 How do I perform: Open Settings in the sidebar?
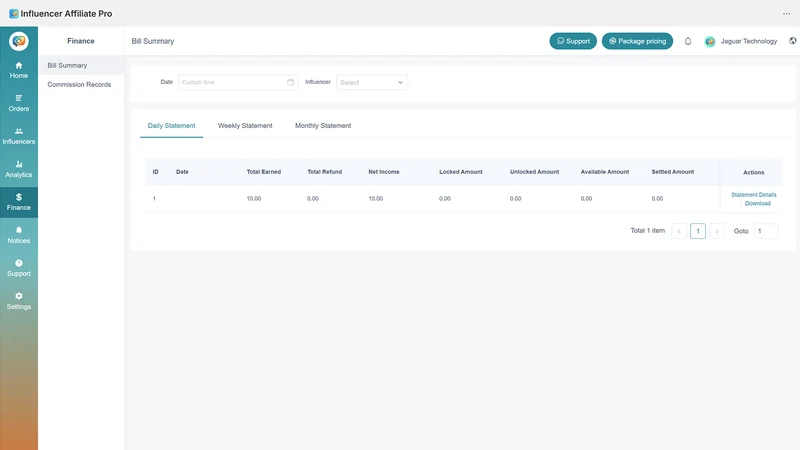pyautogui.click(x=18, y=301)
